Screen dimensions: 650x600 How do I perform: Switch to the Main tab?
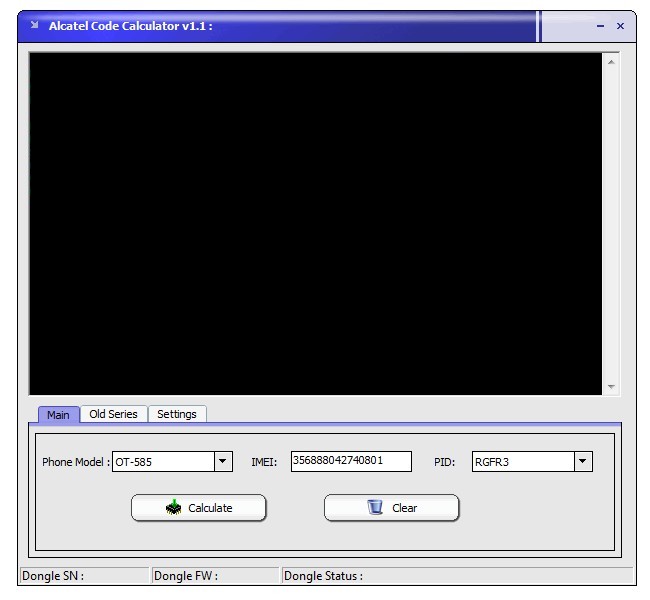point(58,414)
